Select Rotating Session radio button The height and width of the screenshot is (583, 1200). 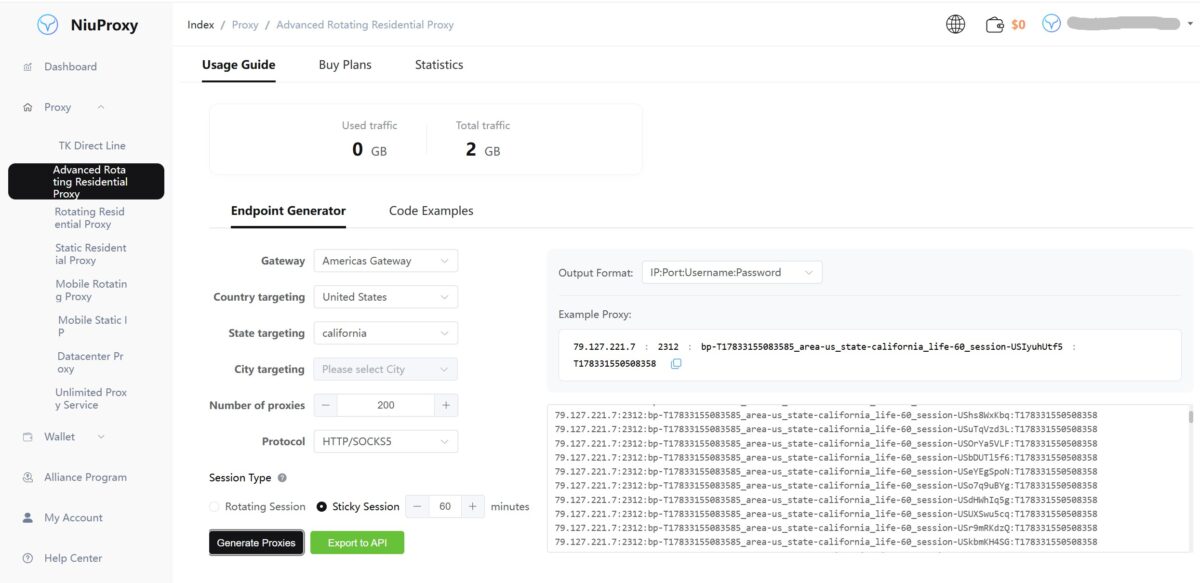214,507
